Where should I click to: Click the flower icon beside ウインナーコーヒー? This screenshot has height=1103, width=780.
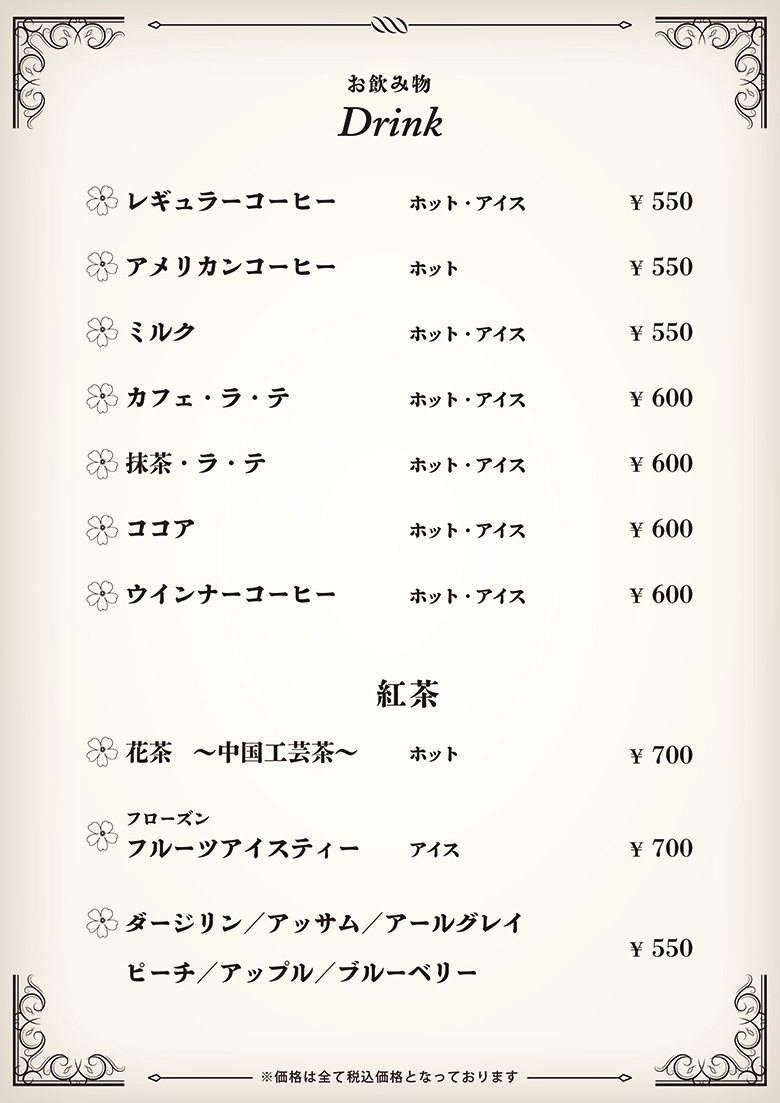click(102, 595)
